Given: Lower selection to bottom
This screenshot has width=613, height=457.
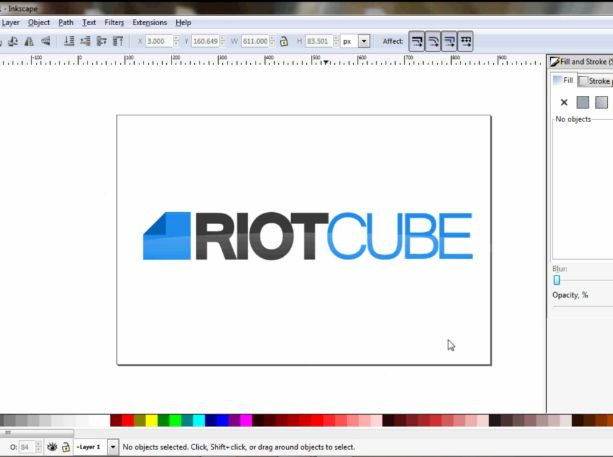Looking at the screenshot, I should click(69, 41).
